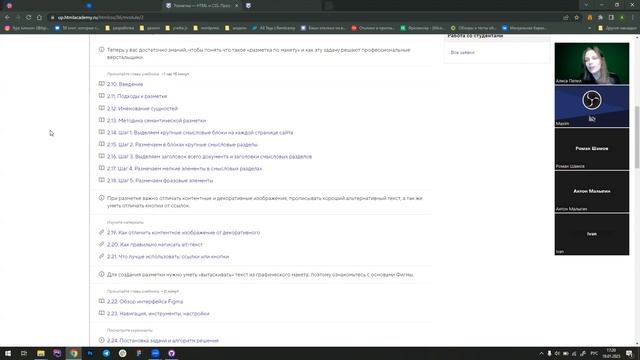This screenshot has height=360, width=640.
Task: Click the address bar URL field
Action: 306,18
